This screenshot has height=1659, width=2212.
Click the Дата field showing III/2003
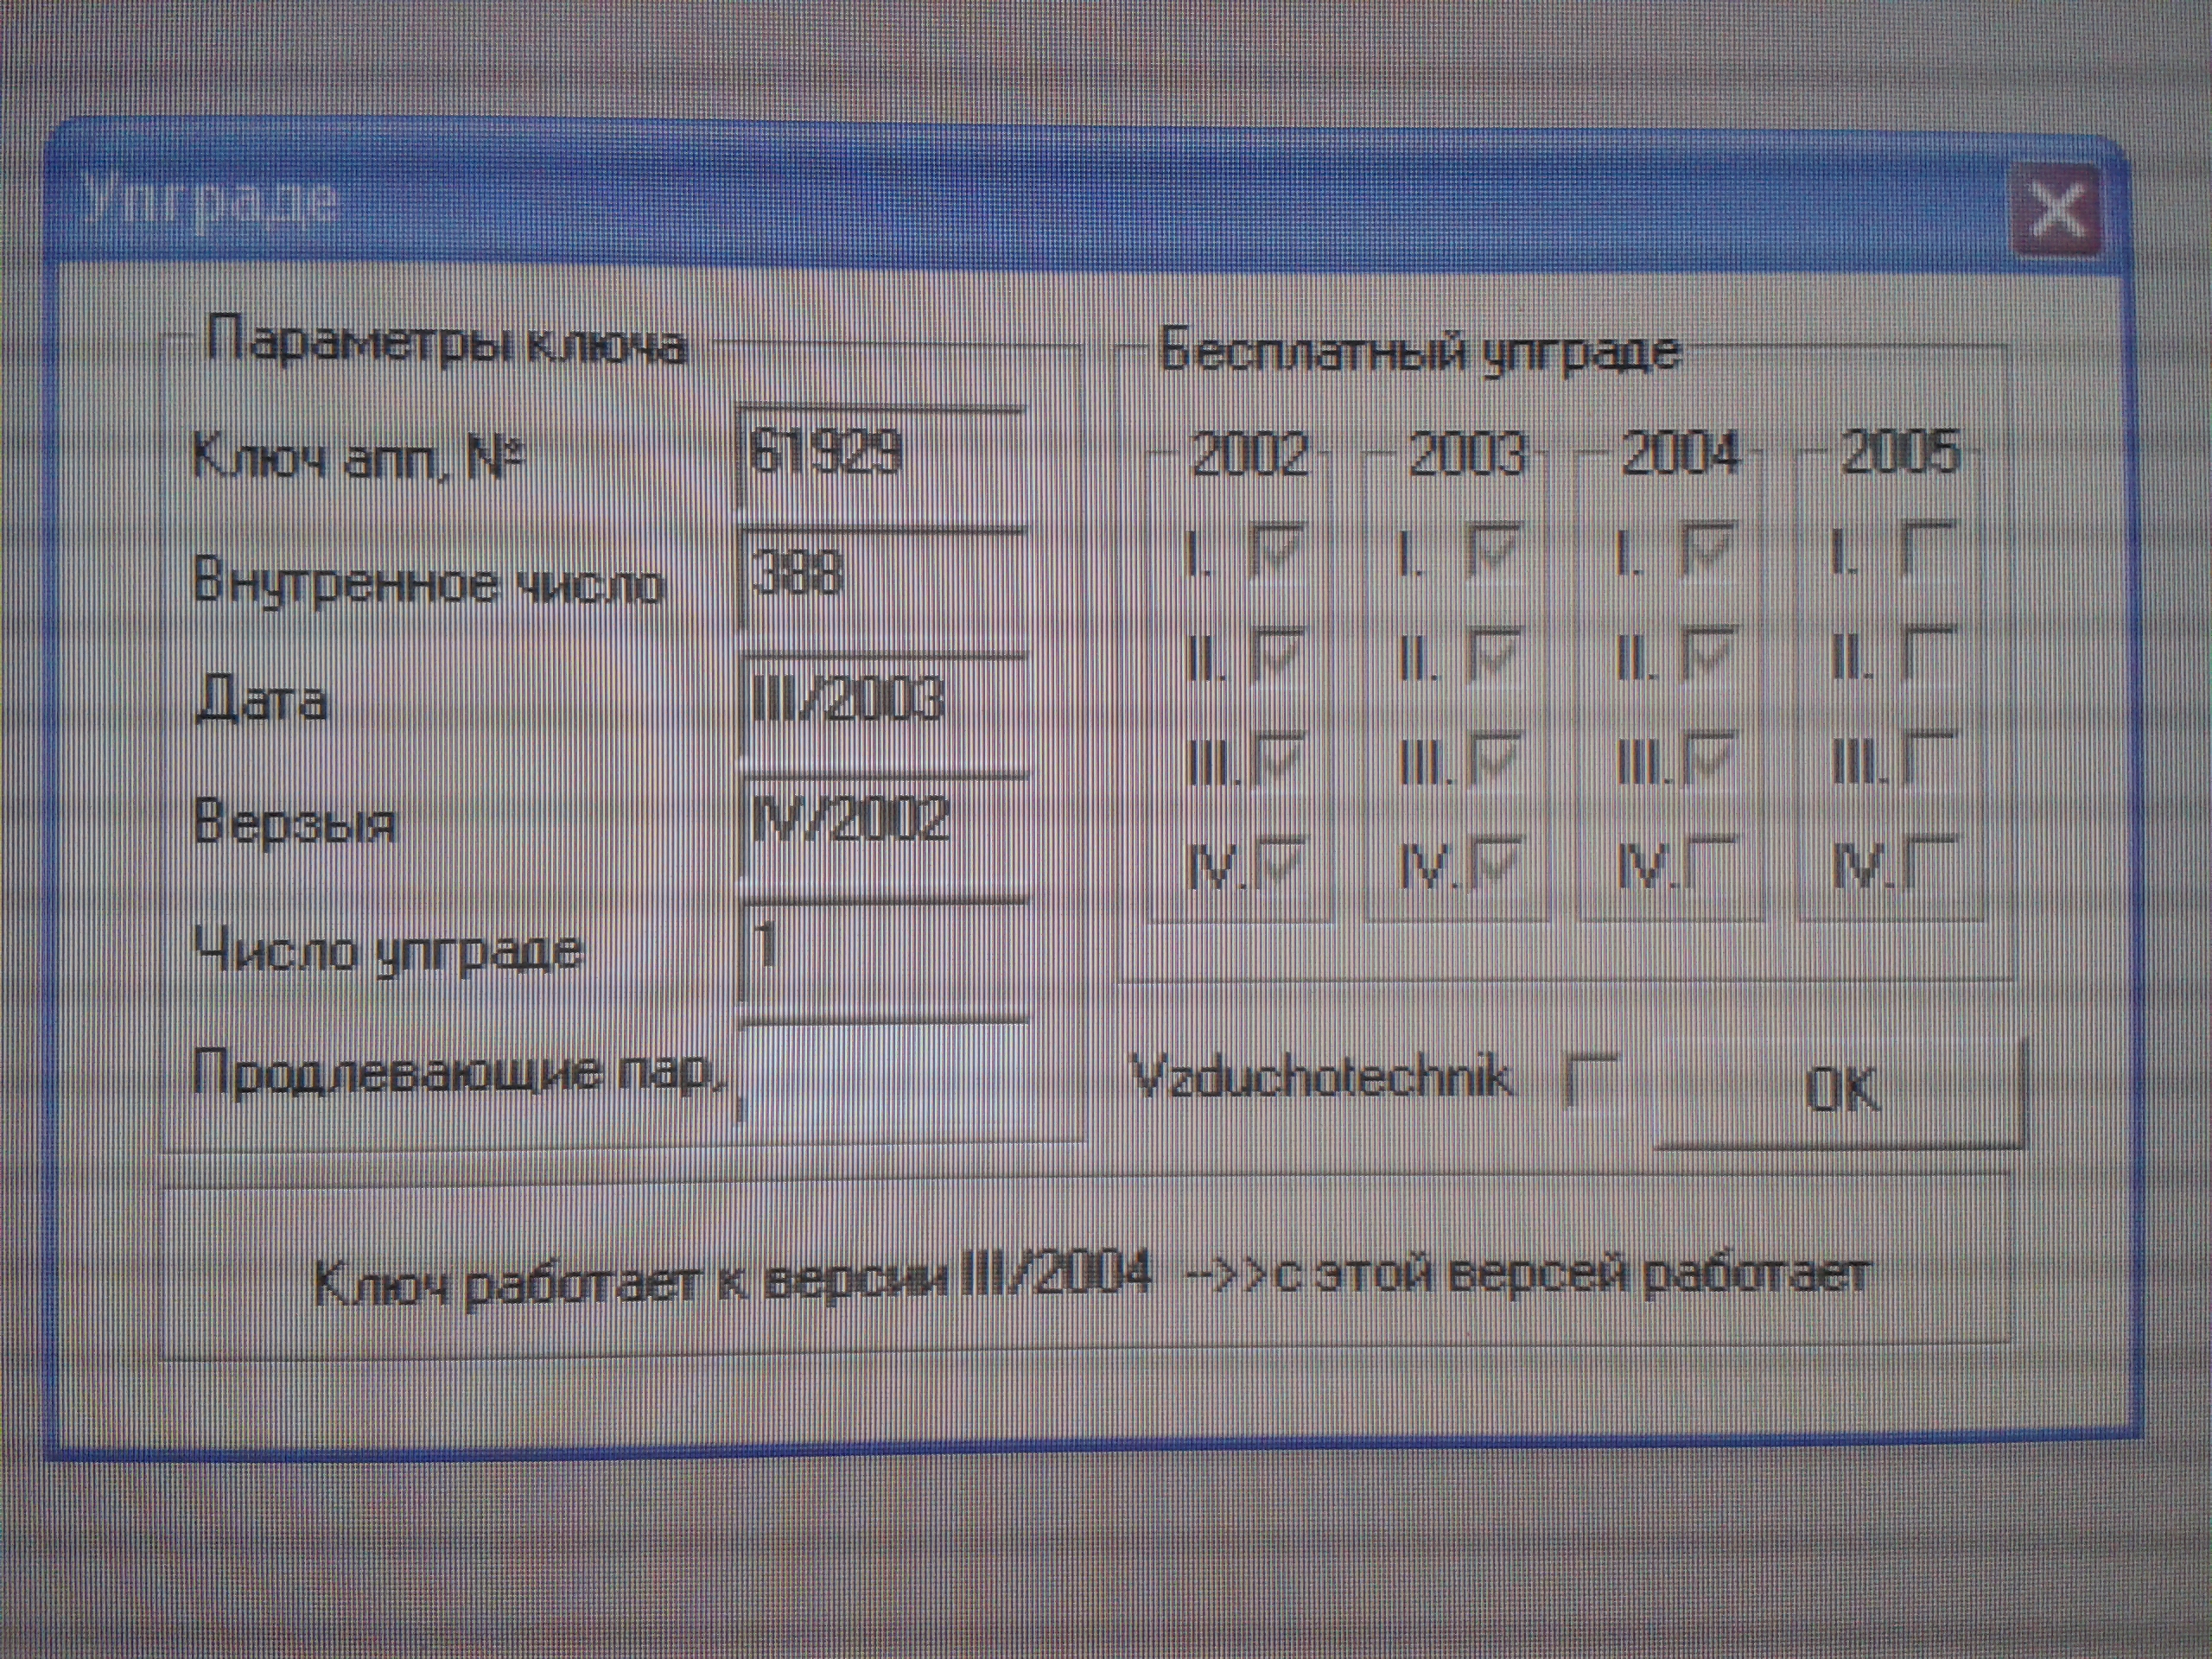884,705
